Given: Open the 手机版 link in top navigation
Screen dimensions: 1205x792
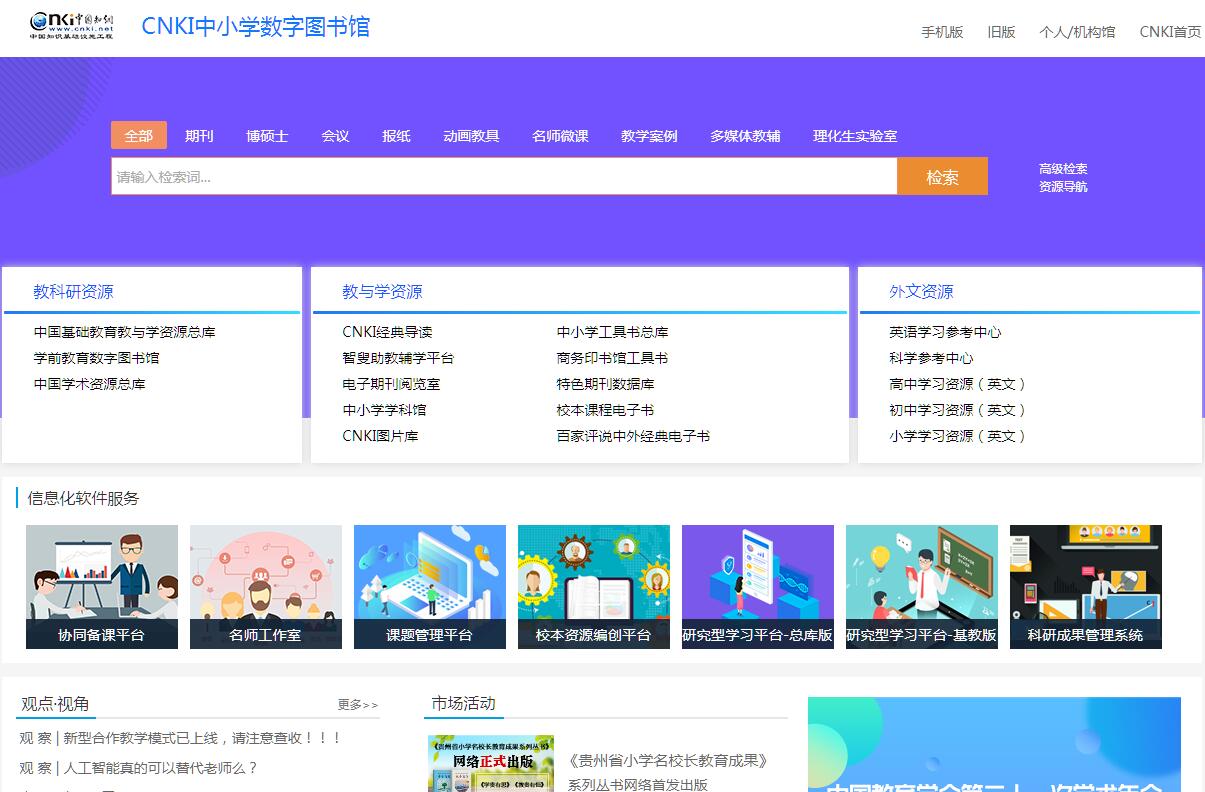Looking at the screenshot, I should pos(942,32).
